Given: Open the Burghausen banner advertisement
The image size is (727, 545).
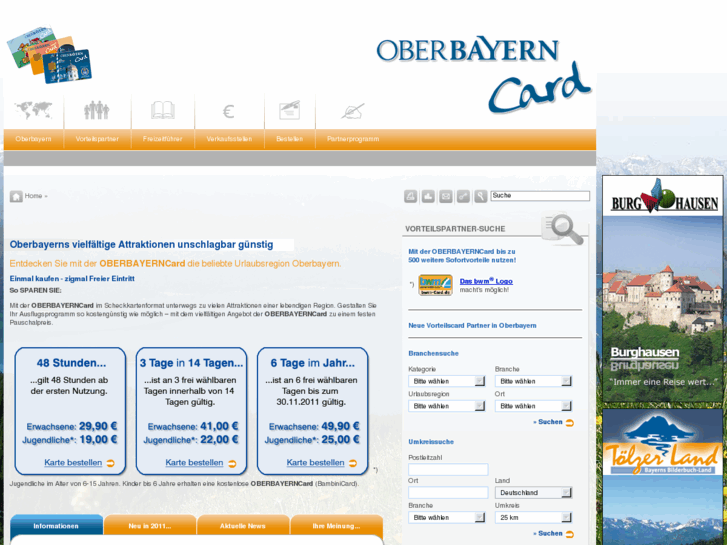Looking at the screenshot, I should (x=663, y=289).
